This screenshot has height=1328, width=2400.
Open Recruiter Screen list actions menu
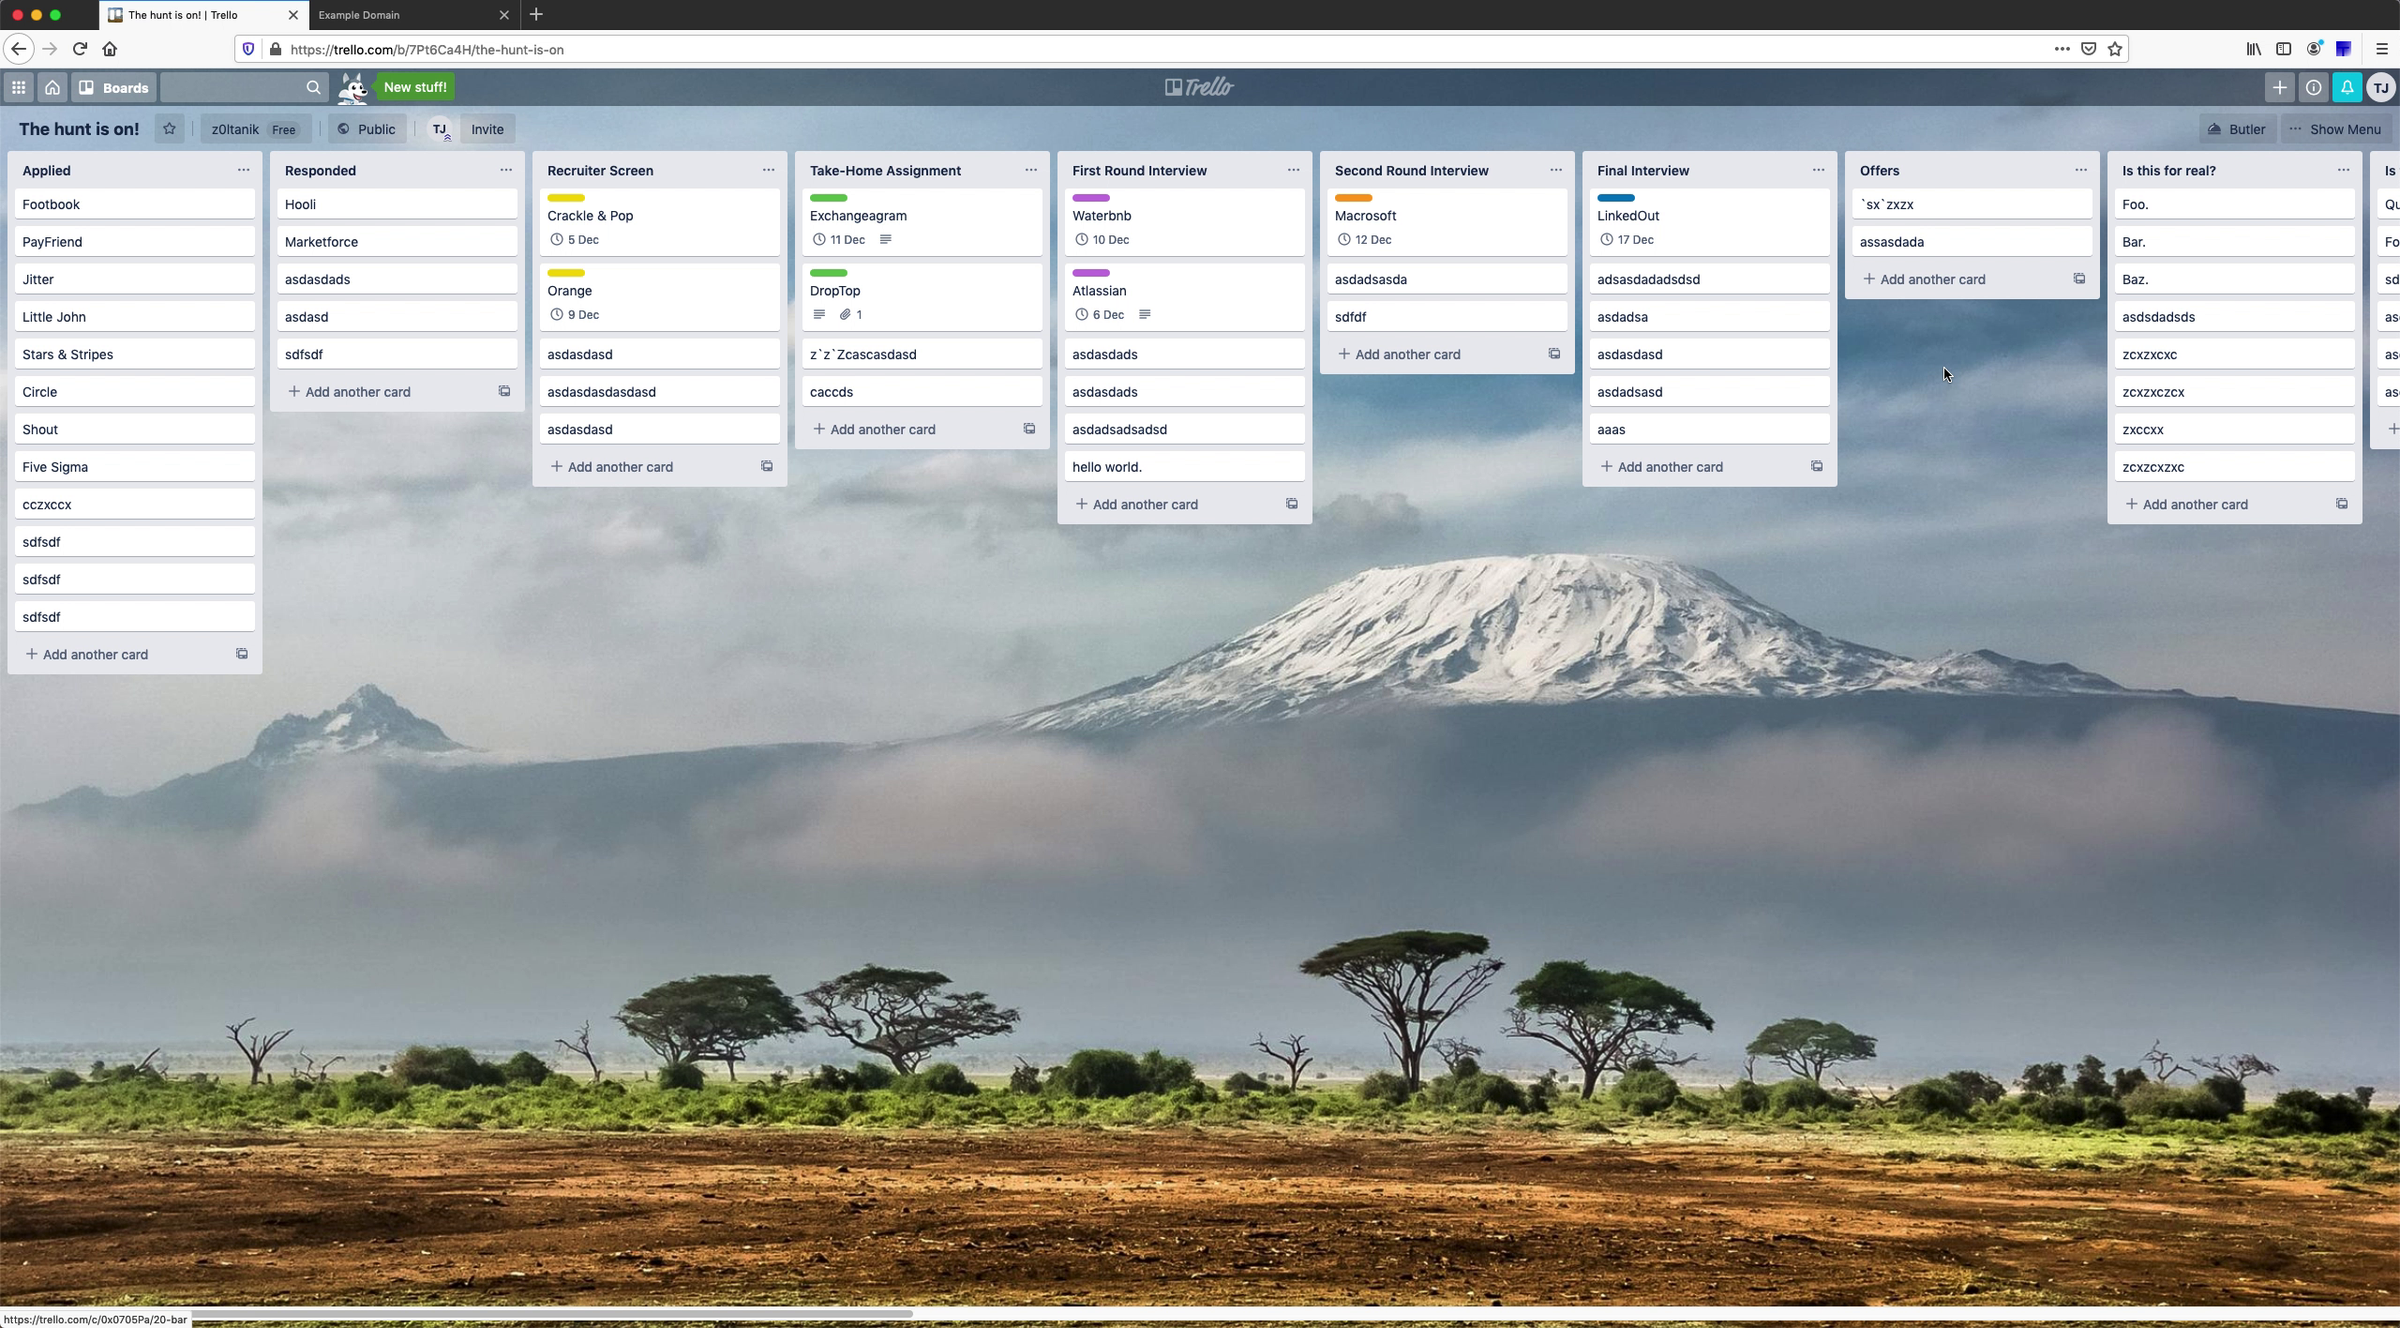[x=768, y=170]
